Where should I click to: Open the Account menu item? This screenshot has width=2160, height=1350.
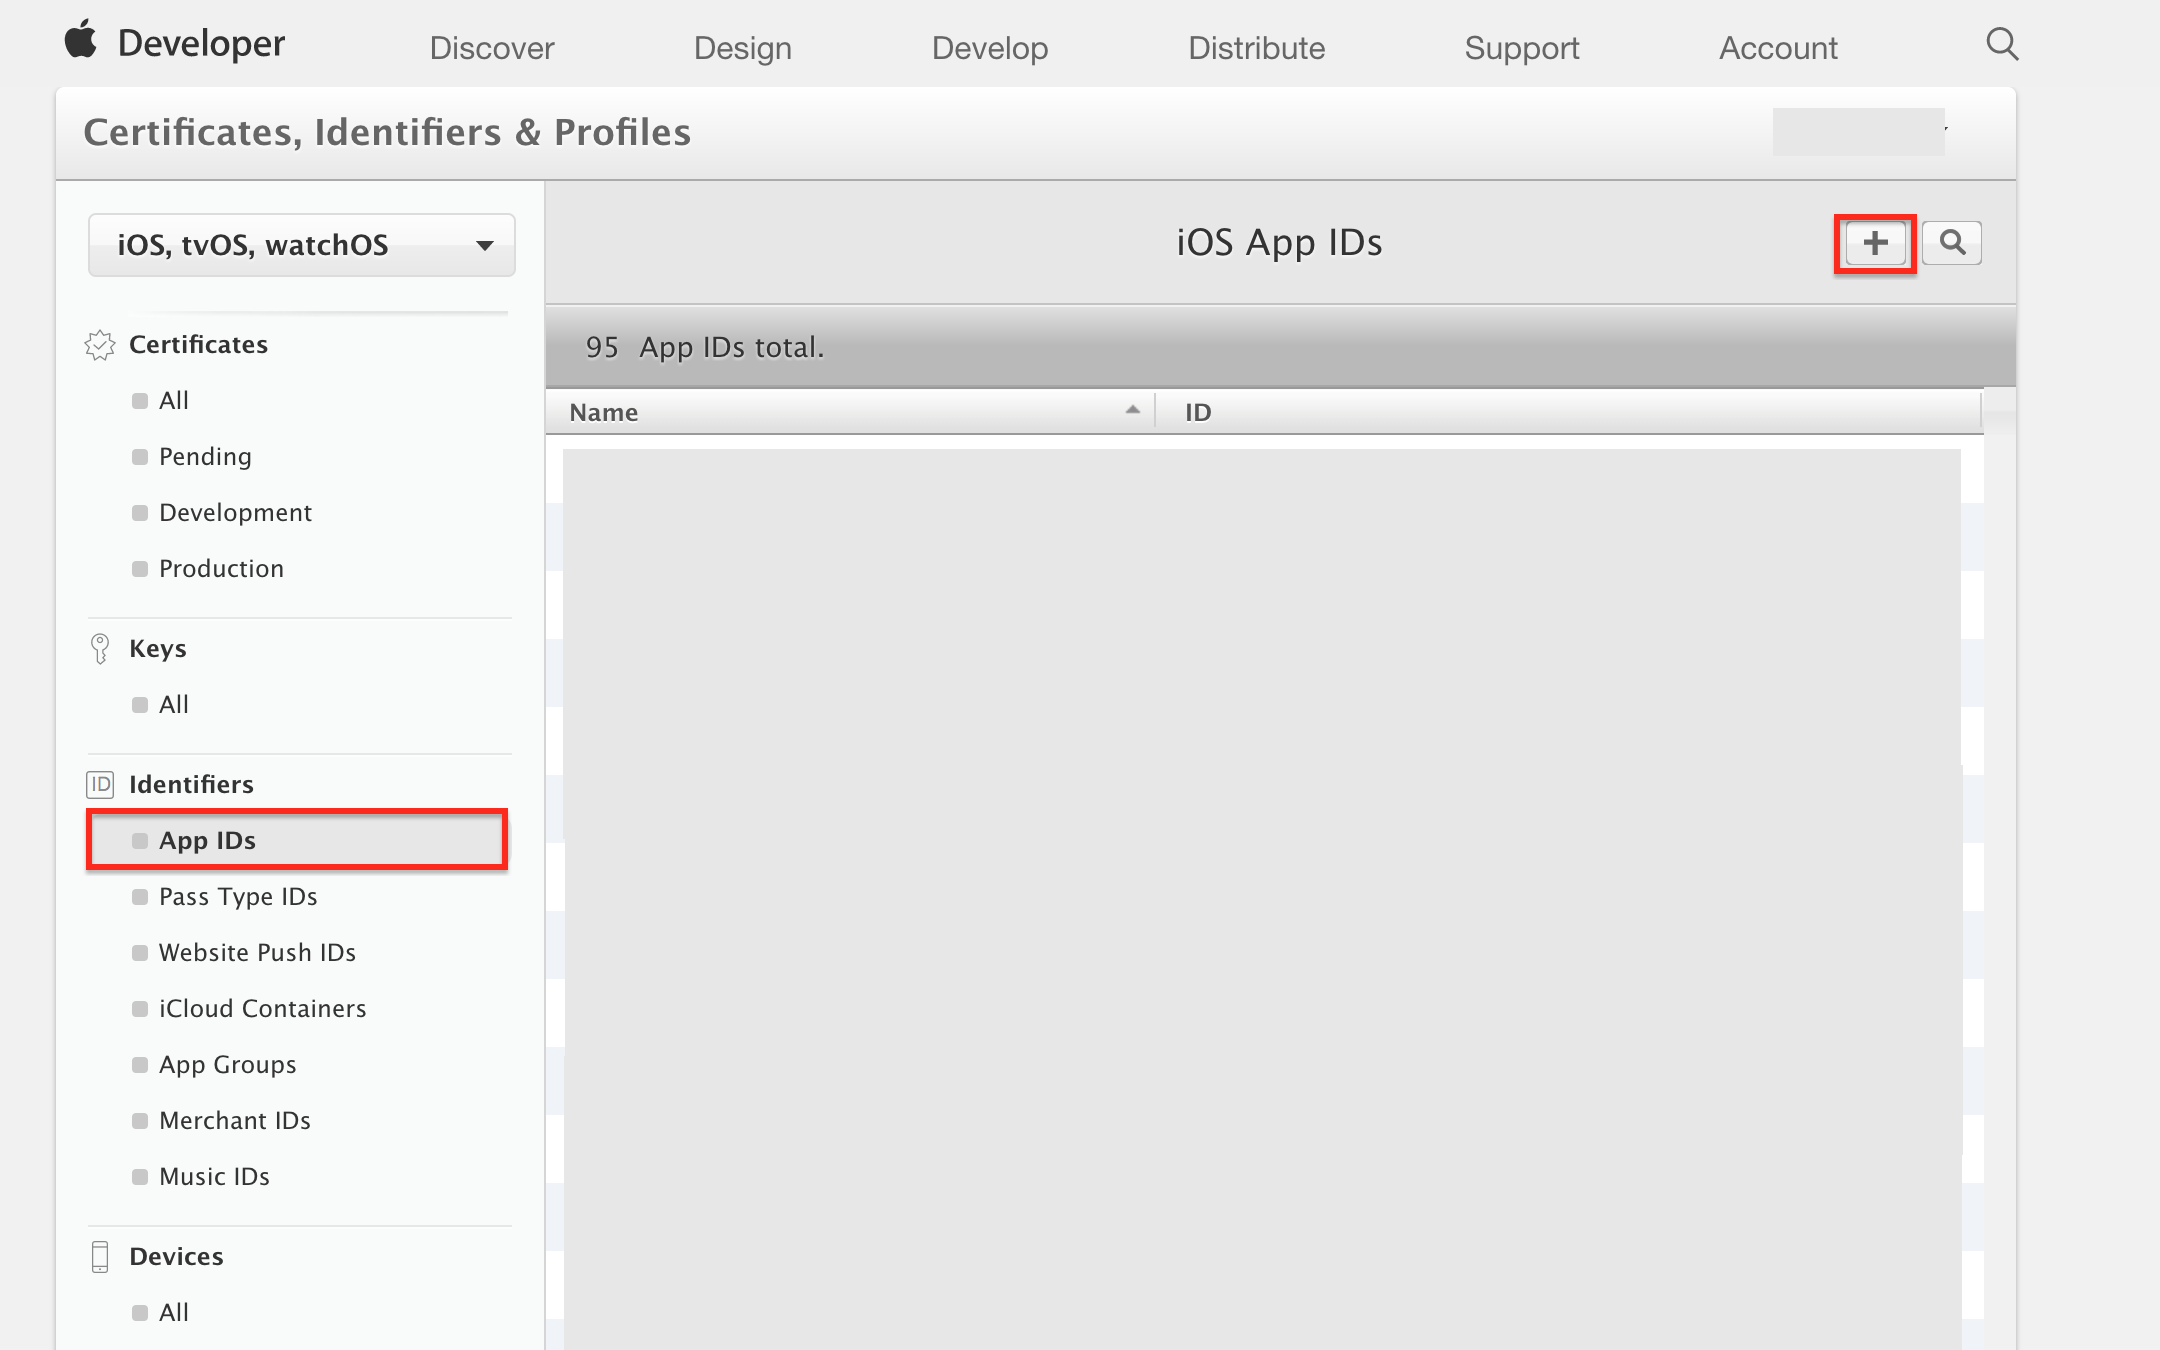pos(1777,48)
